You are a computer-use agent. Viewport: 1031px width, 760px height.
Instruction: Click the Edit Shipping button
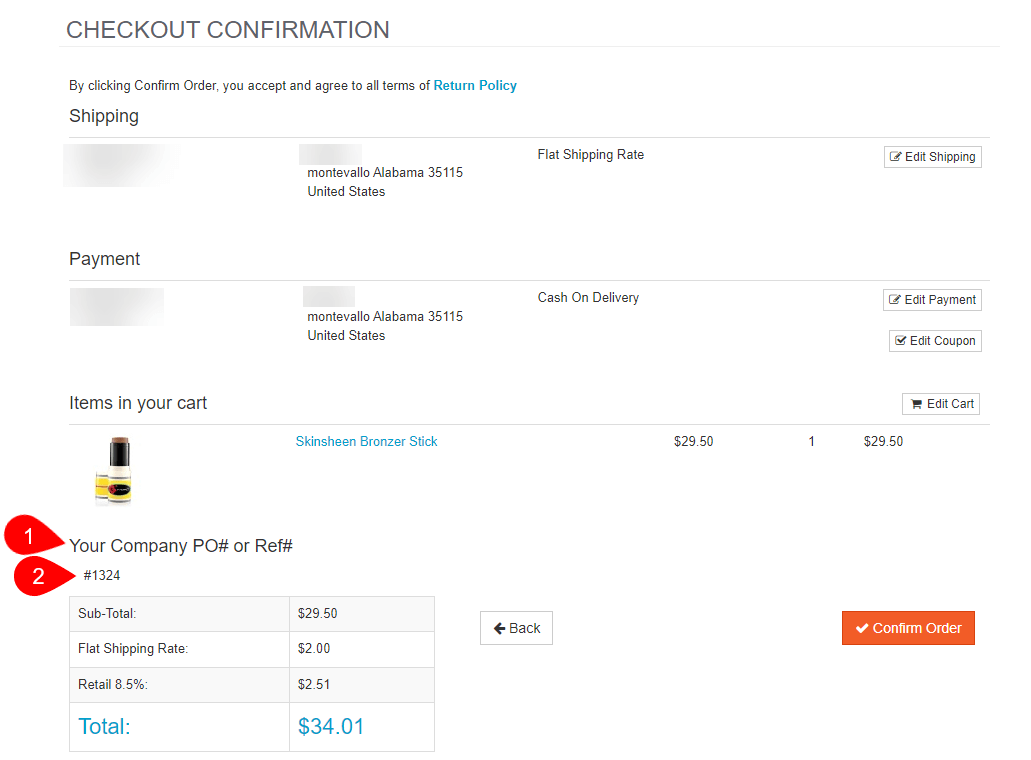(932, 157)
